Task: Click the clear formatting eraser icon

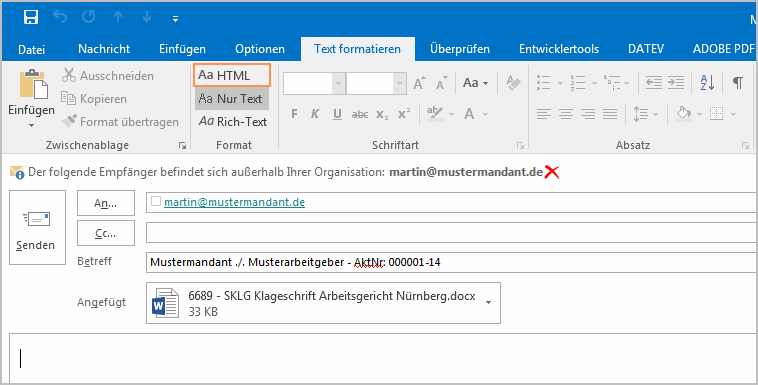Action: click(513, 83)
